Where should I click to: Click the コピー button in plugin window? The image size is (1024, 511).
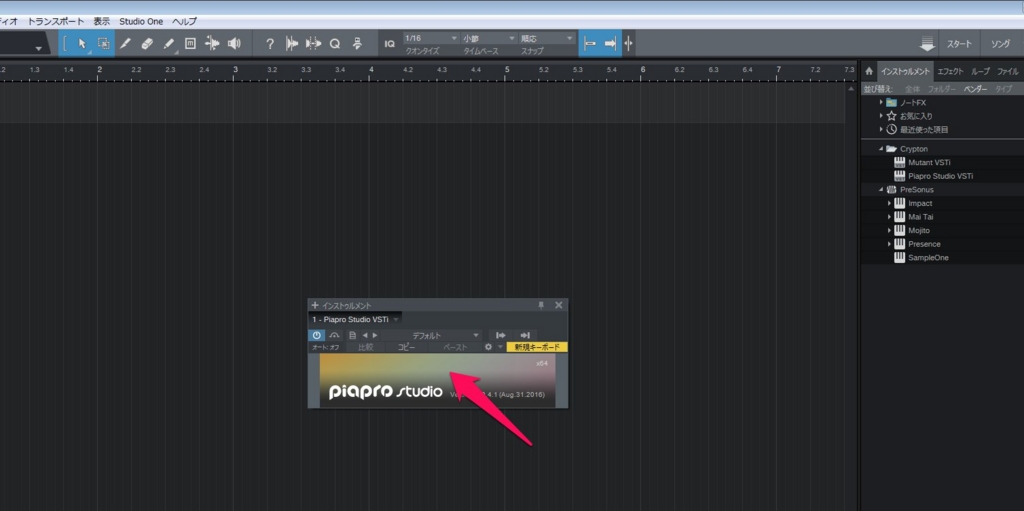(x=406, y=348)
